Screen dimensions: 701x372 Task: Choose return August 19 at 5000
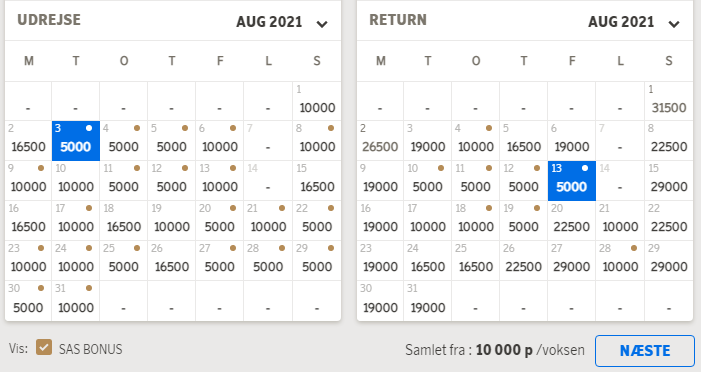coord(524,221)
